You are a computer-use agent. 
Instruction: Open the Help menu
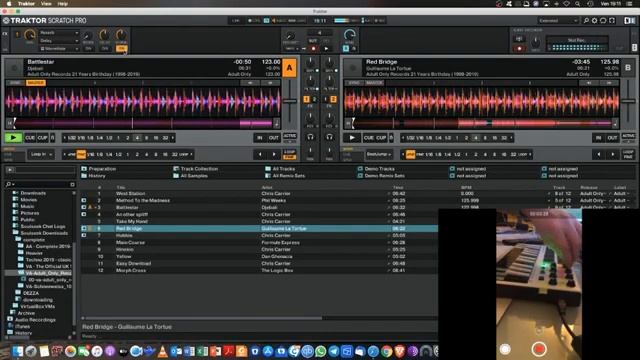tap(62, 4)
